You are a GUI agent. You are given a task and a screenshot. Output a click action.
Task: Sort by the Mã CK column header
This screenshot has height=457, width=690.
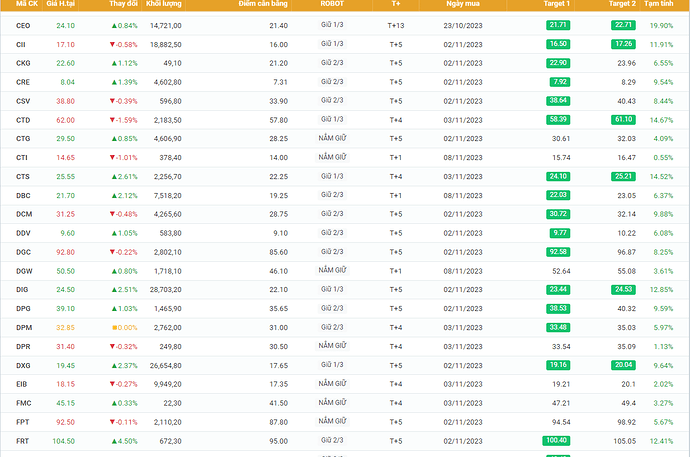[x=27, y=4]
